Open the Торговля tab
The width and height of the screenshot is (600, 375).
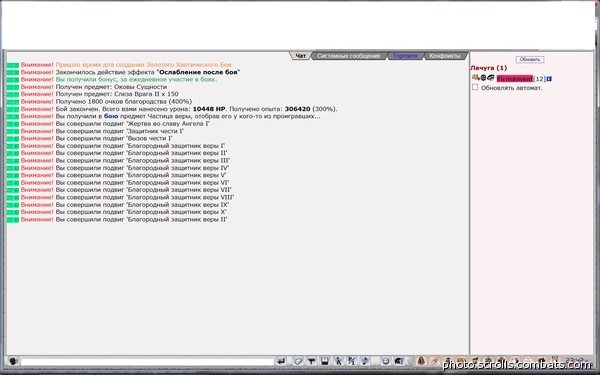(405, 56)
